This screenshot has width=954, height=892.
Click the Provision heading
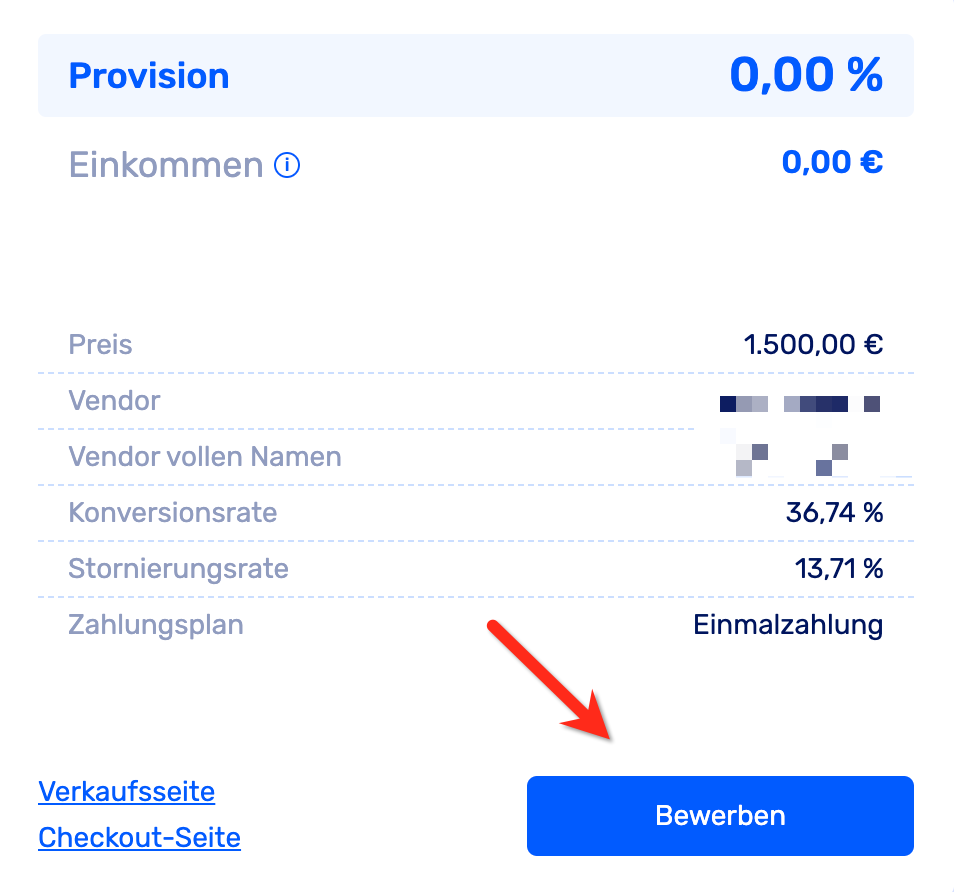(149, 76)
